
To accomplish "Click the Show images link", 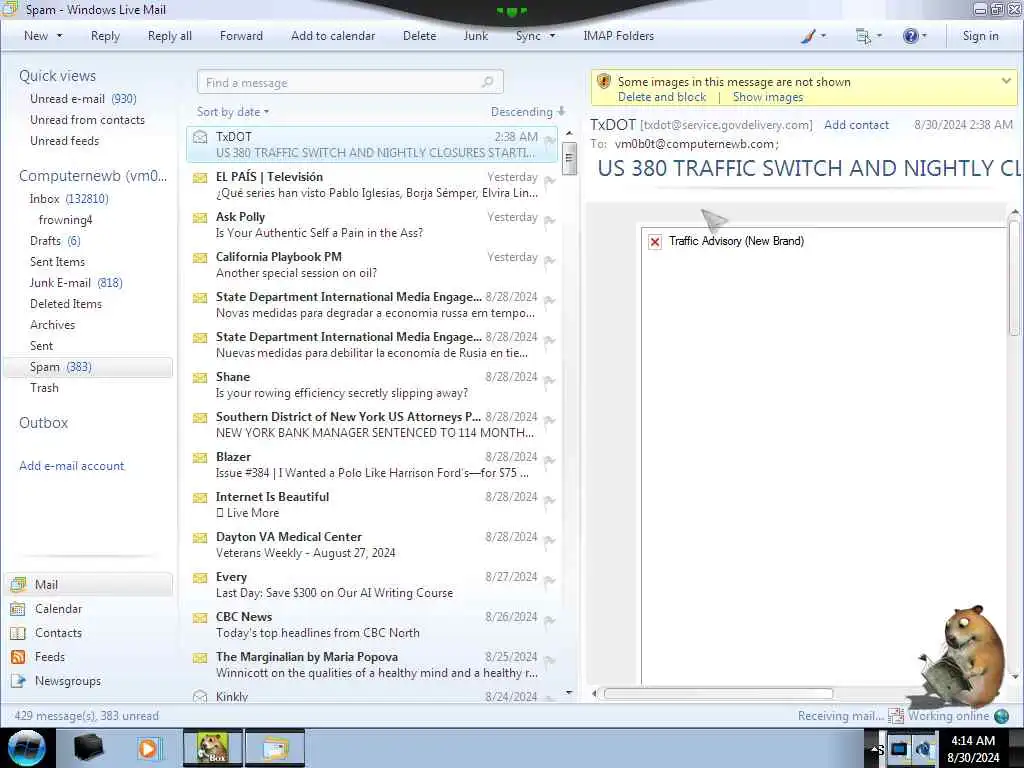I will (767, 97).
